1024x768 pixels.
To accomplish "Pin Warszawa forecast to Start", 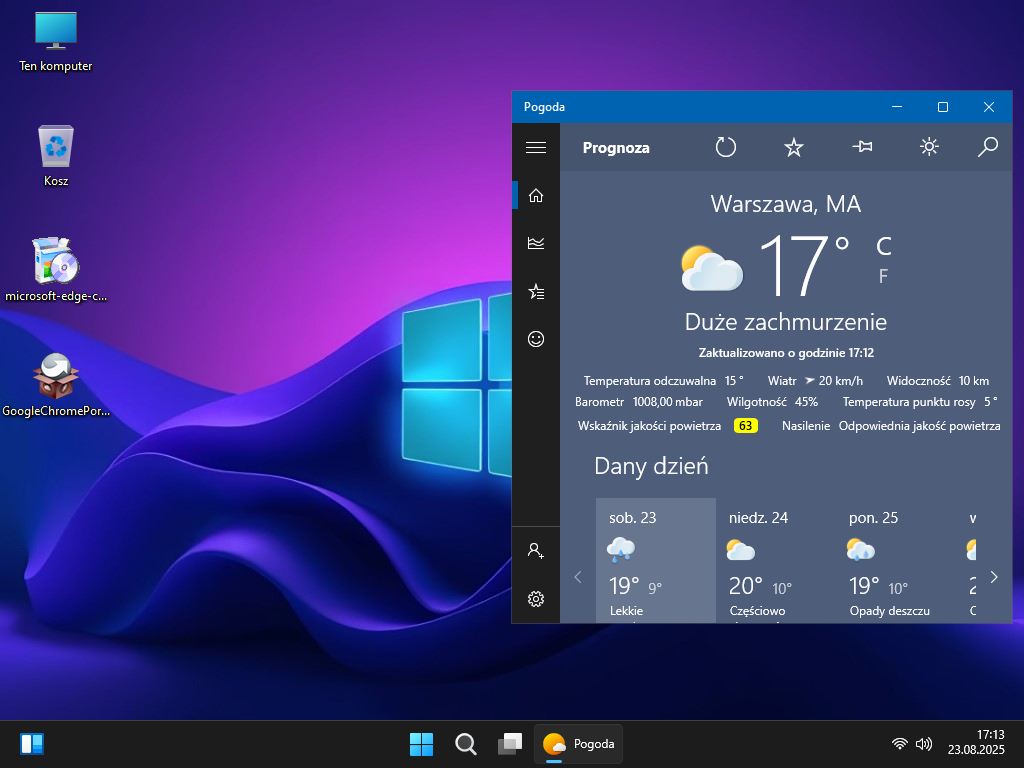I will point(862,148).
